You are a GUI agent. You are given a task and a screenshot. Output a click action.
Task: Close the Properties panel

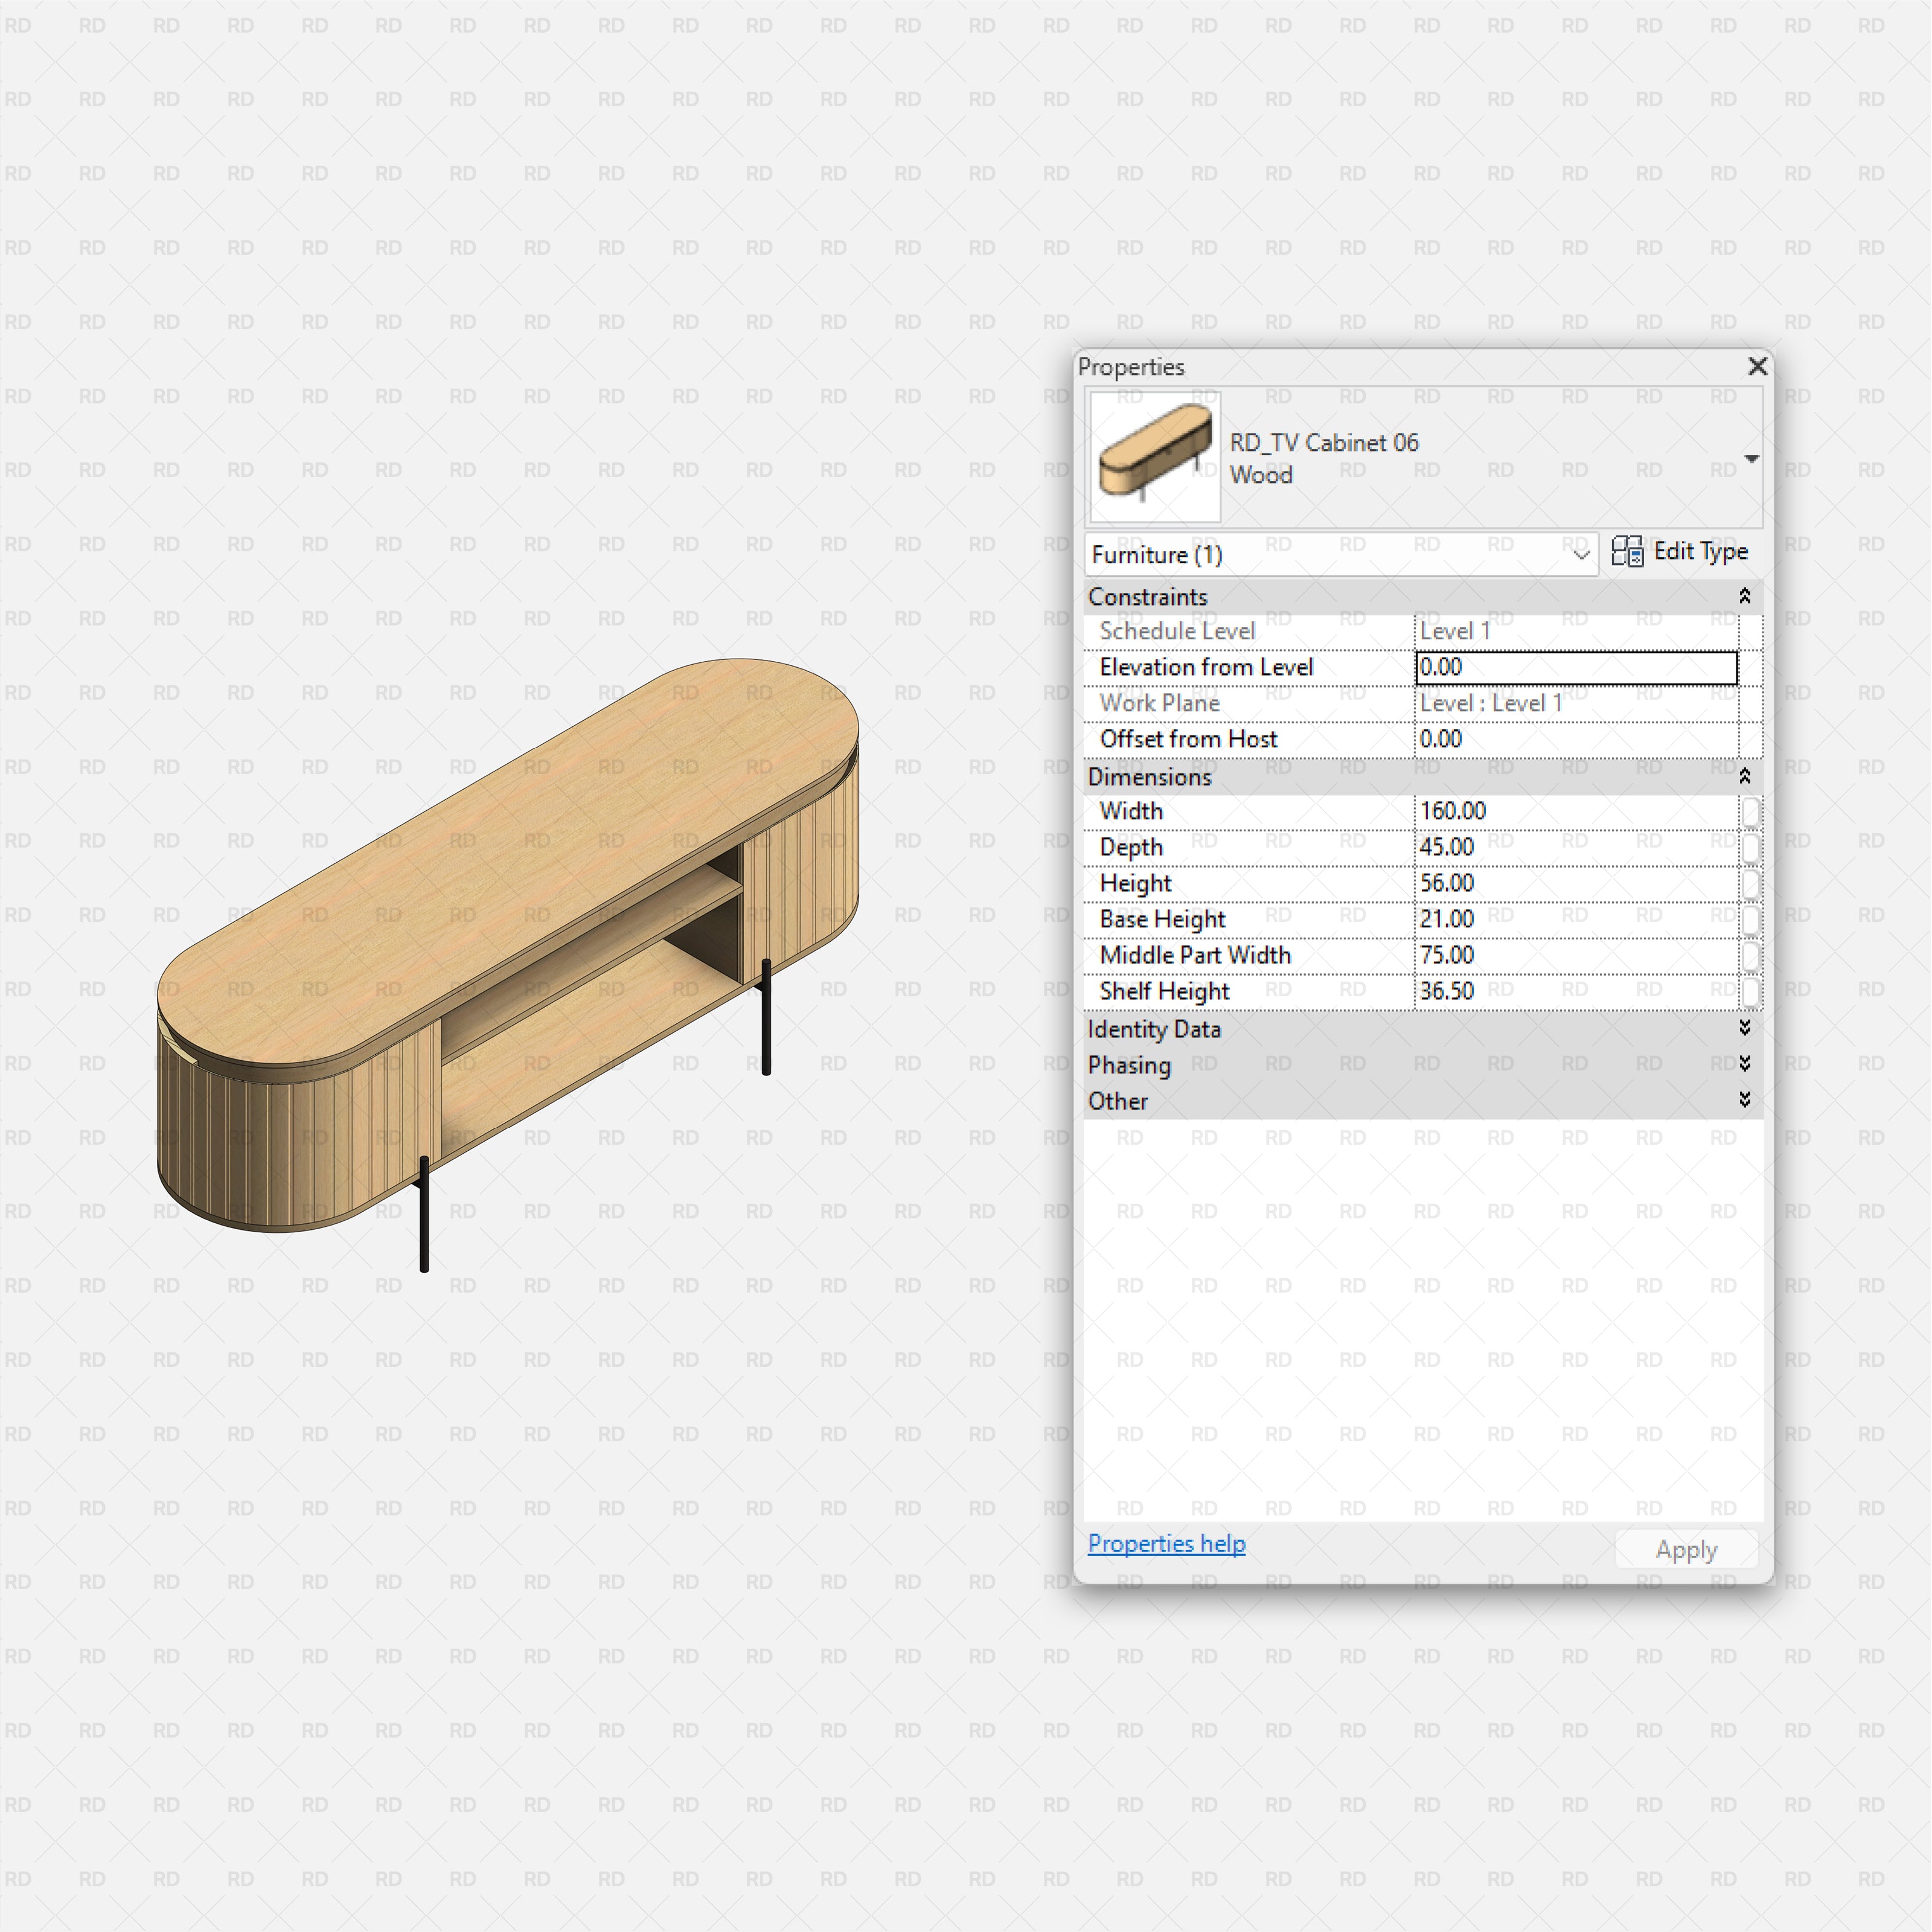pyautogui.click(x=1757, y=366)
